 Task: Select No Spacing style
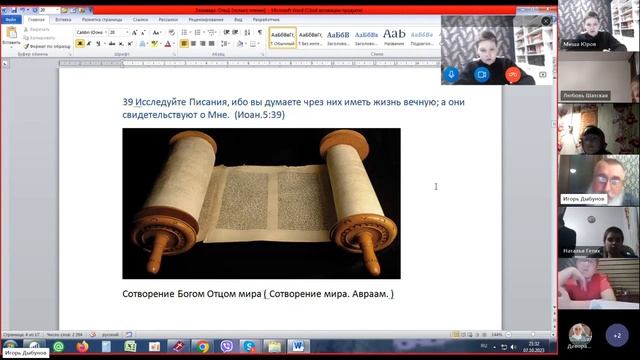pos(310,38)
